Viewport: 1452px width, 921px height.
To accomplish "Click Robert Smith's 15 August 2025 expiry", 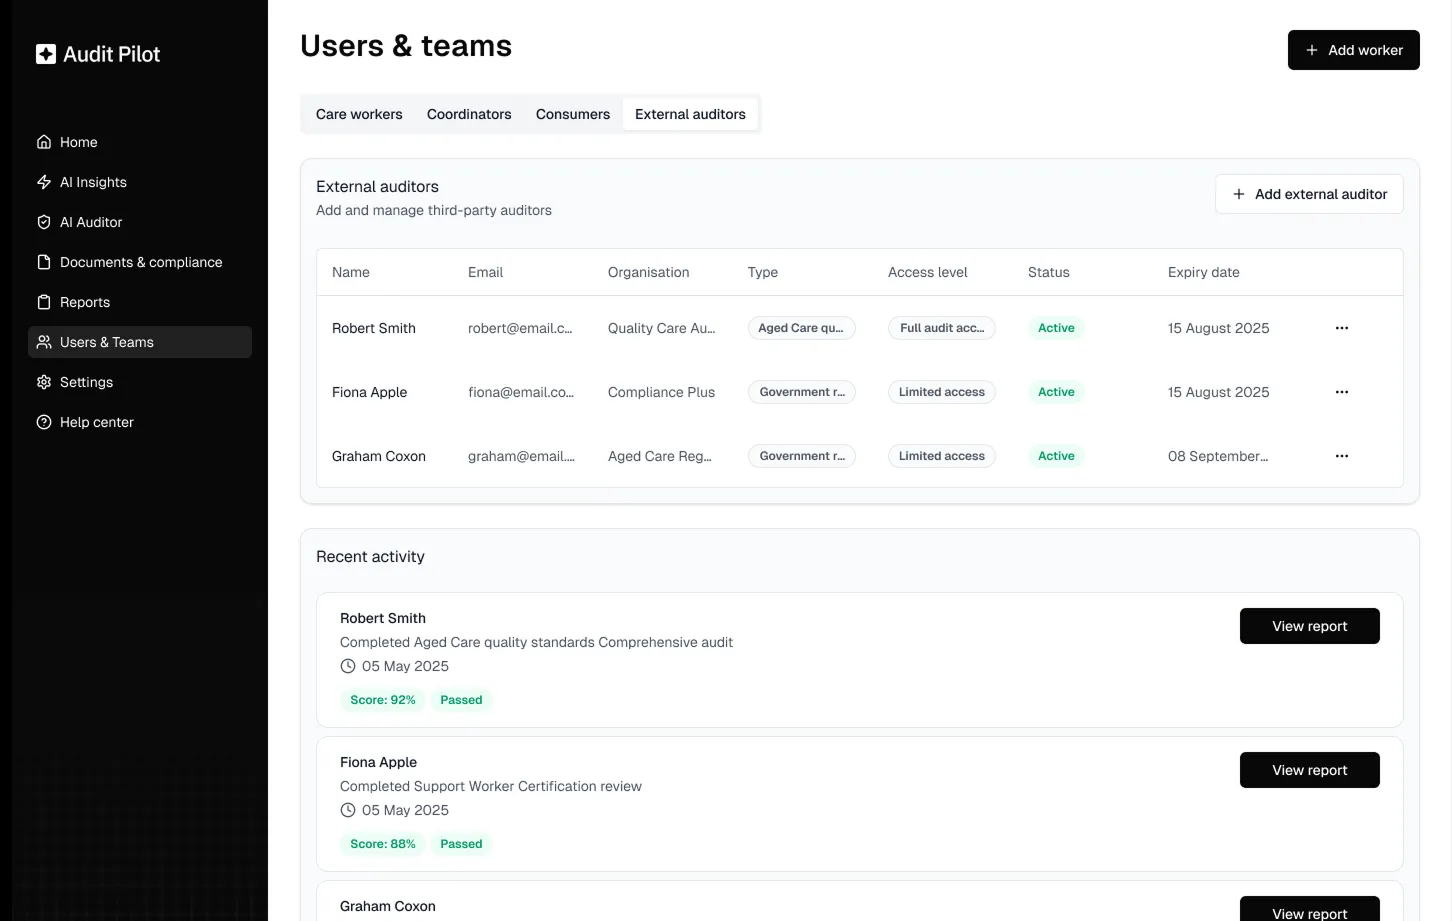I will [1219, 328].
